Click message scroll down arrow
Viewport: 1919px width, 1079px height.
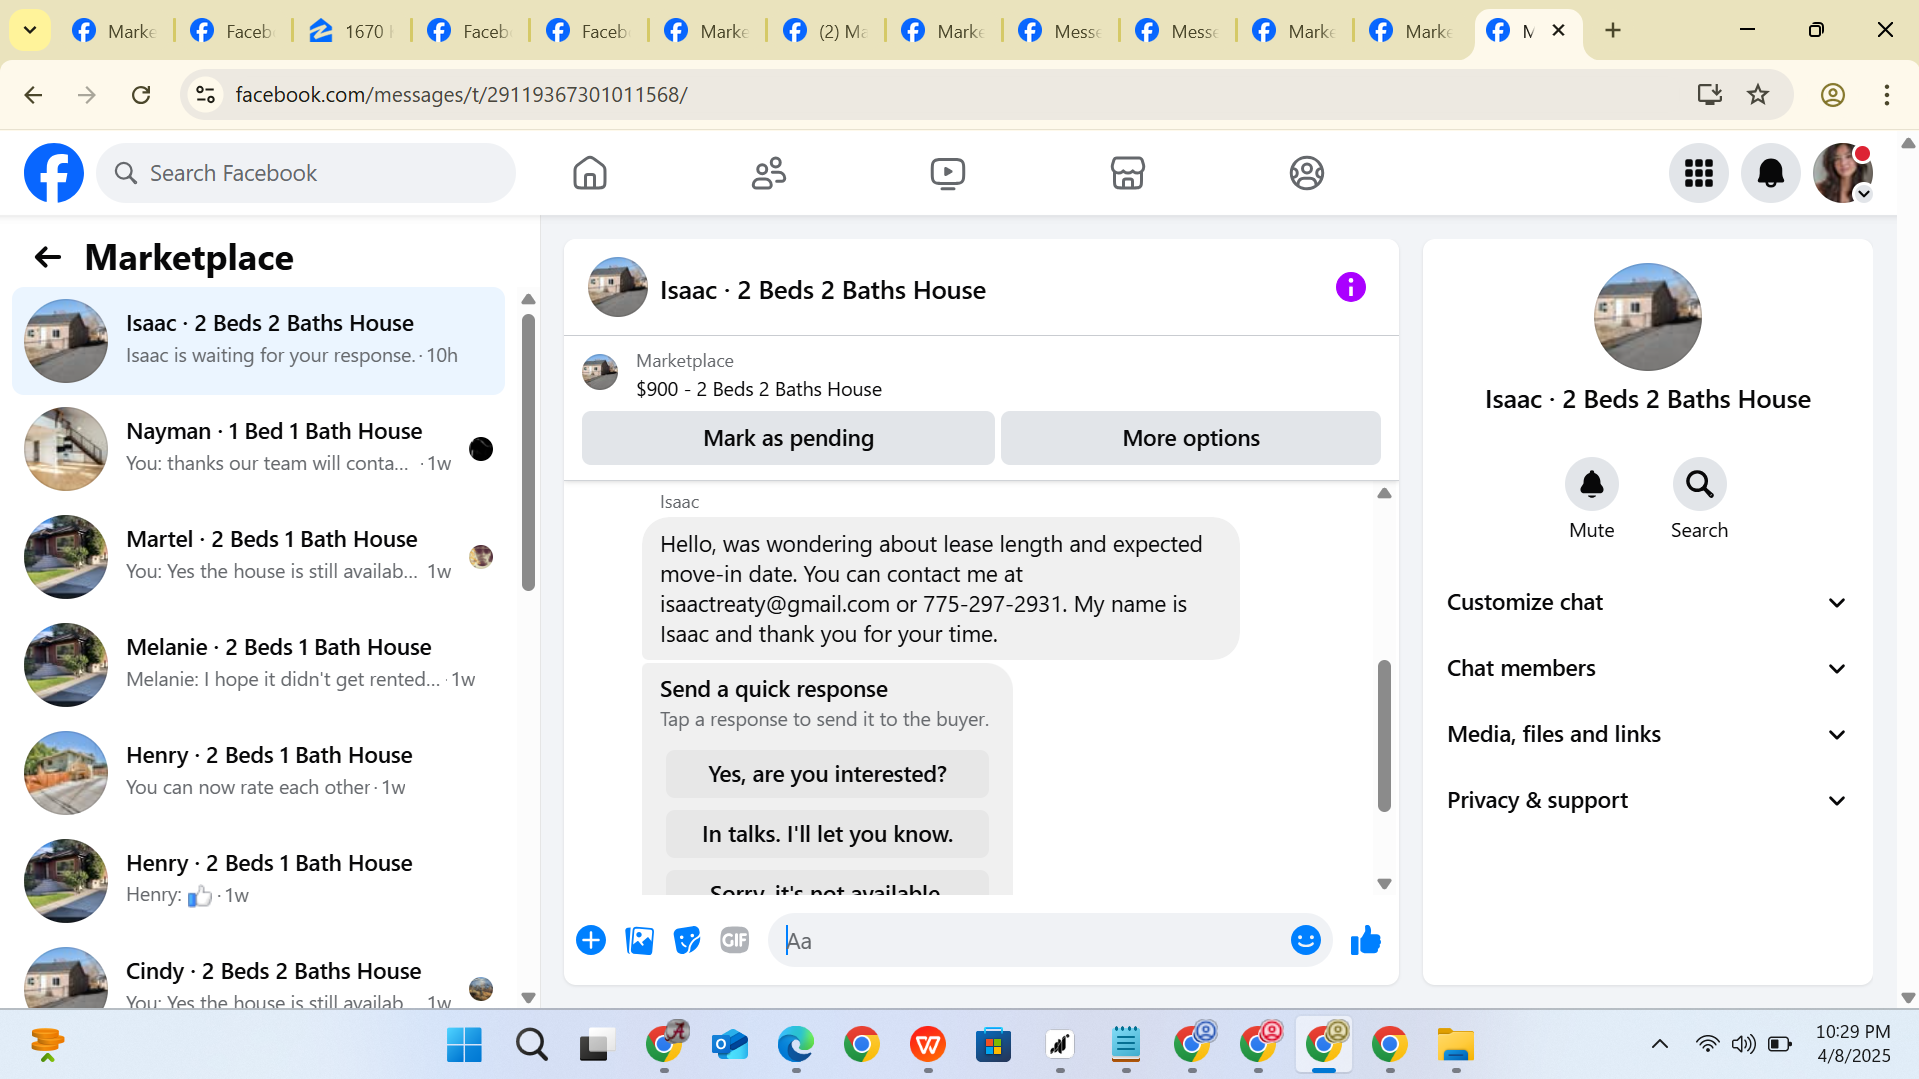coord(1384,883)
